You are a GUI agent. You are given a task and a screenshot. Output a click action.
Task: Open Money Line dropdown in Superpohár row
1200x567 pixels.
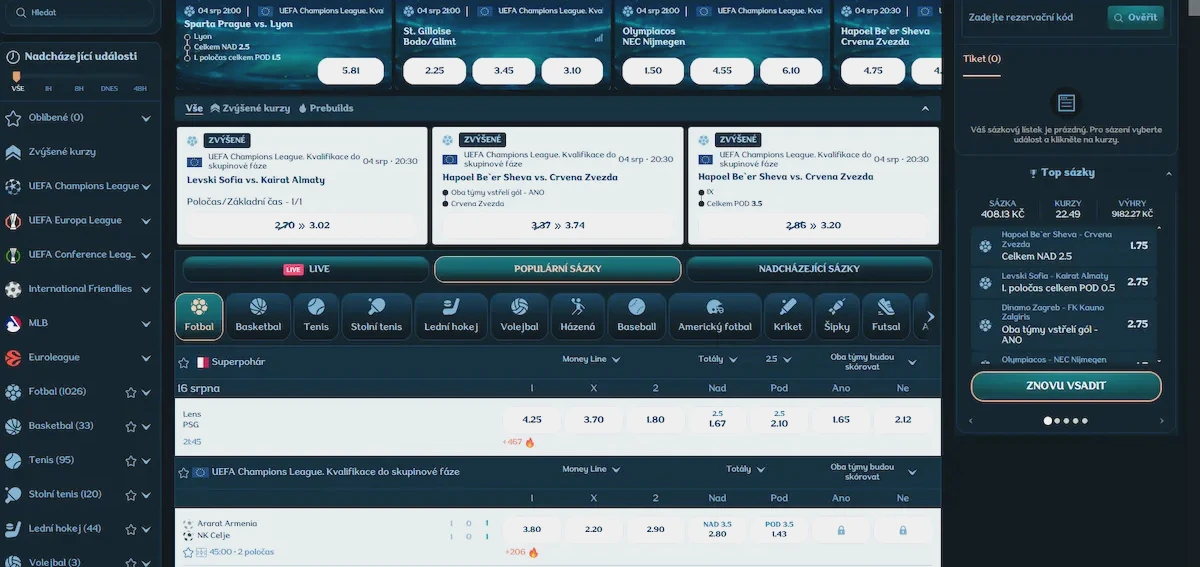(591, 359)
